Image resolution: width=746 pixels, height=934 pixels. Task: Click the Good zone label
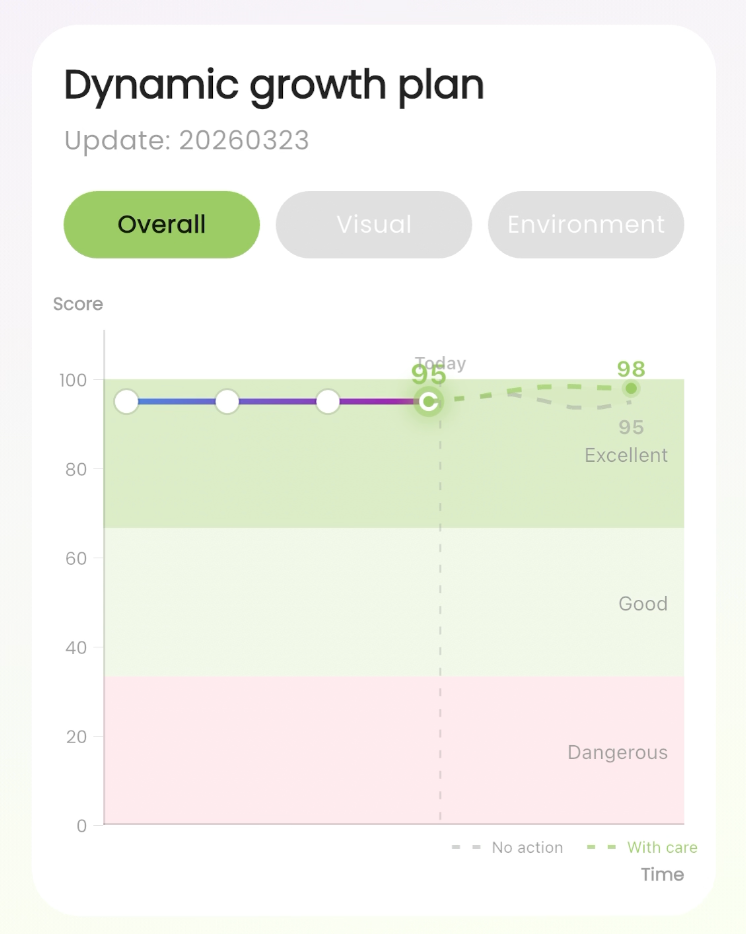(x=643, y=603)
